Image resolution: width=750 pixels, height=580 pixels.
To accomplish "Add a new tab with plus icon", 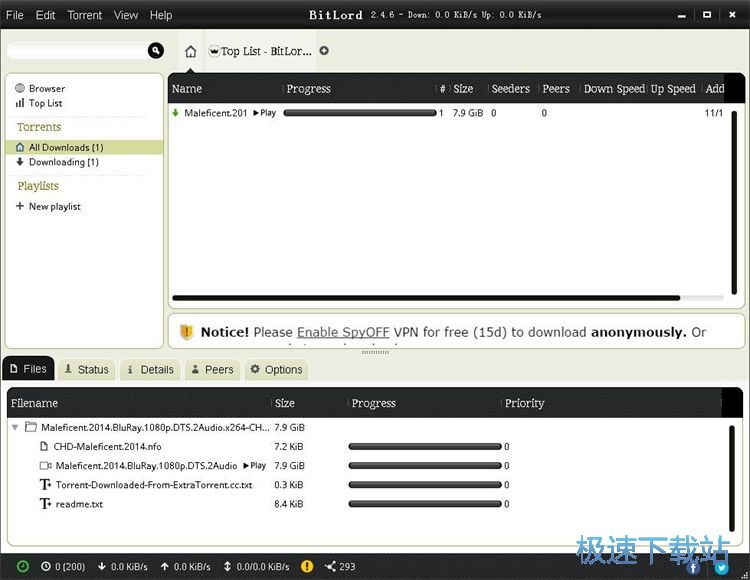I will pos(324,50).
